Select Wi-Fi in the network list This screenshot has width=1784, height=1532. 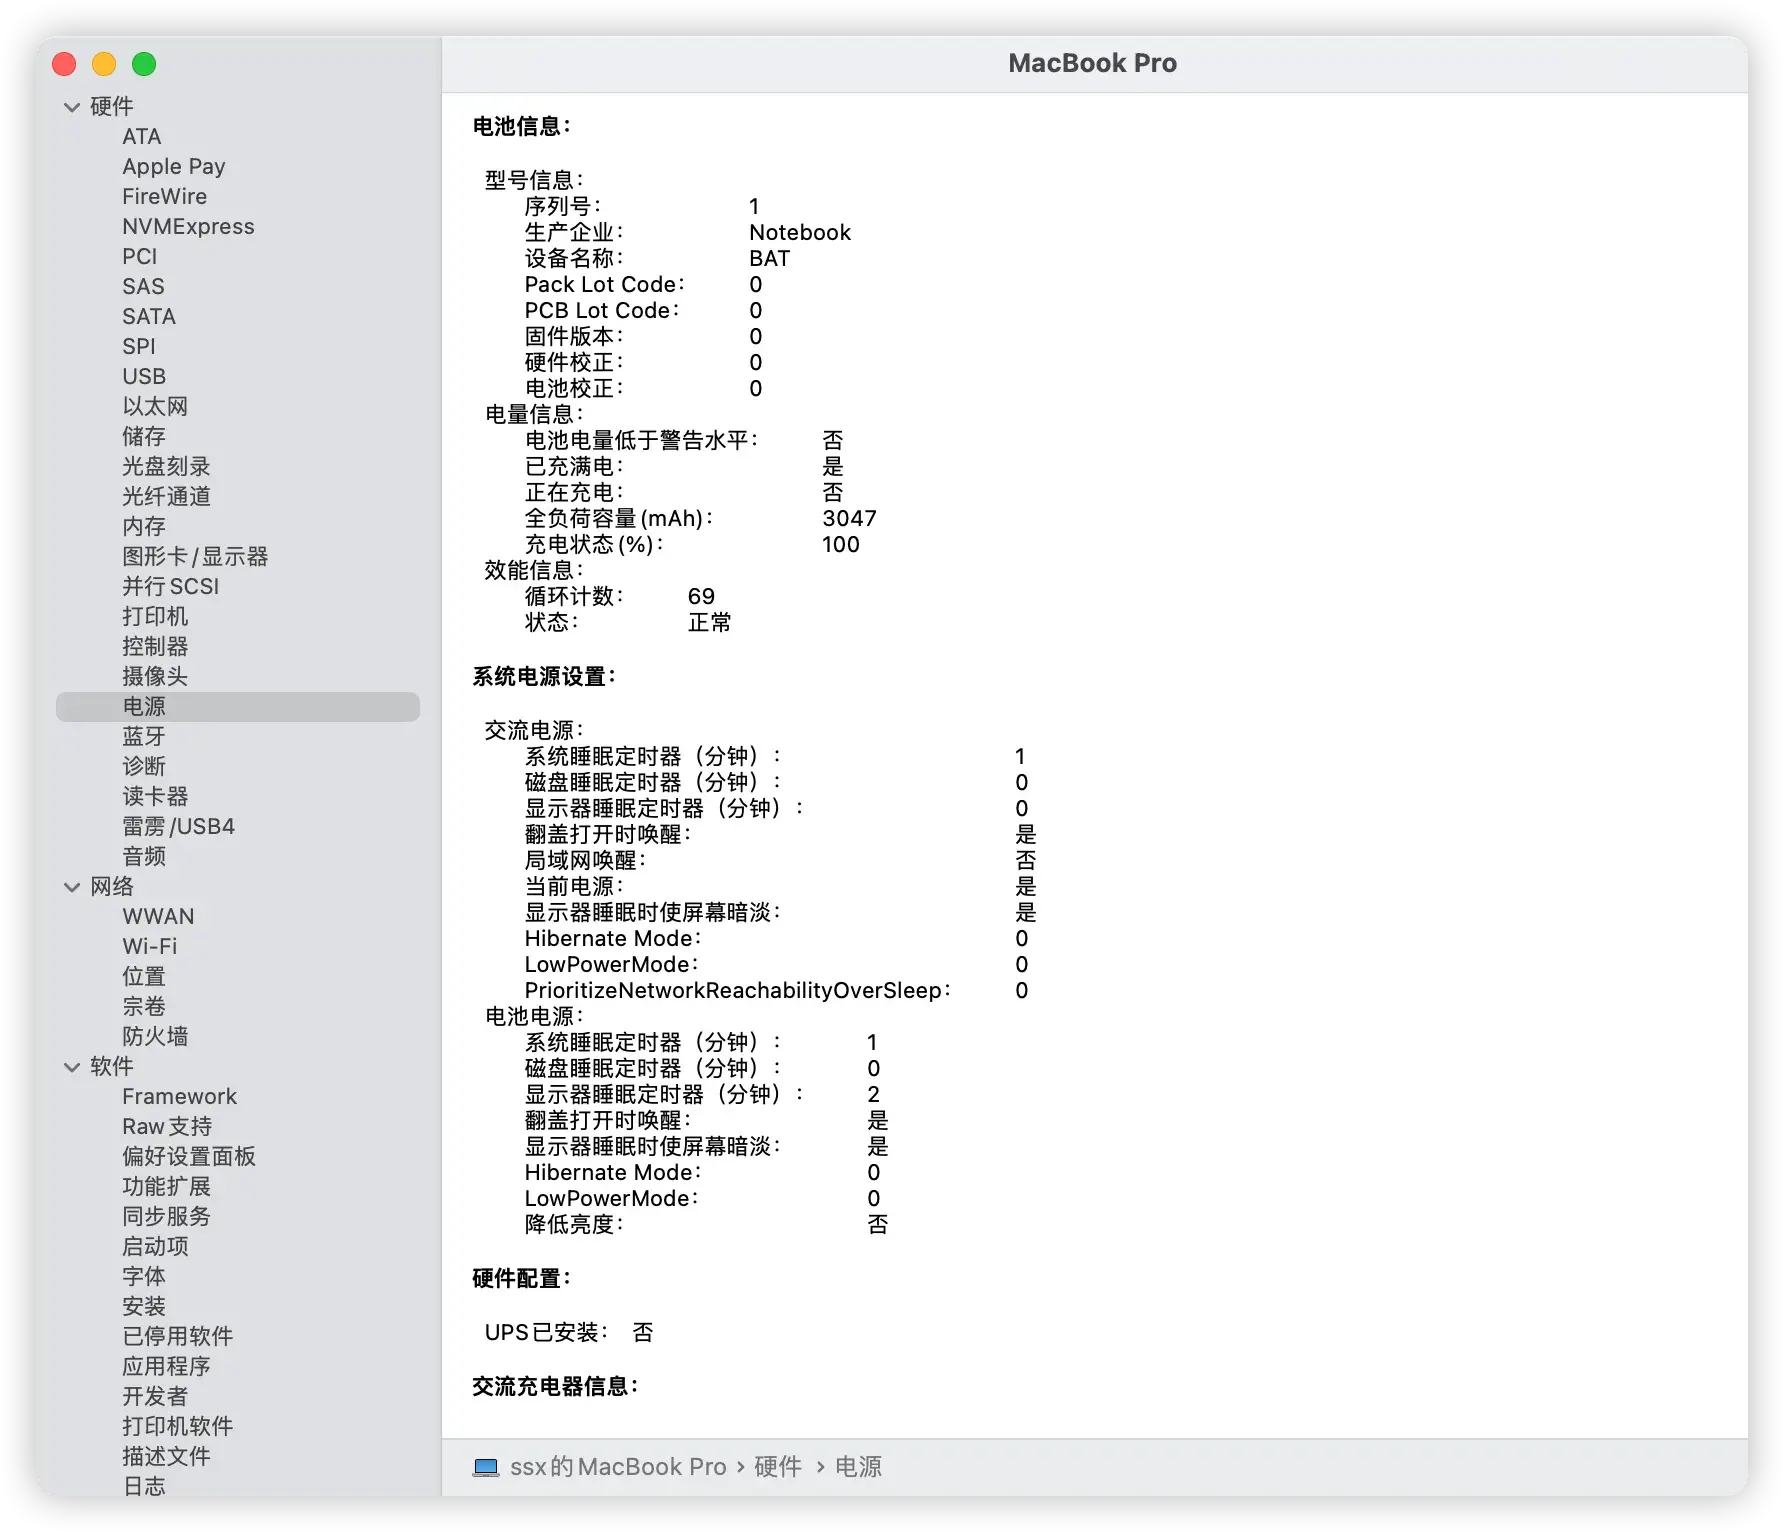tap(149, 947)
